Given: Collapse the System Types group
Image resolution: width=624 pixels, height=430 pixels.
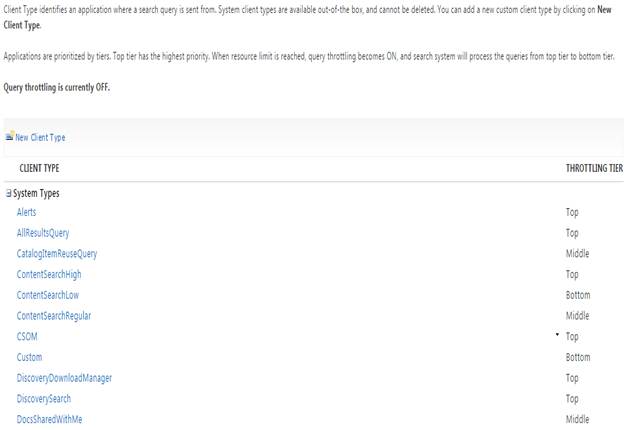Looking at the screenshot, I should point(9,193).
